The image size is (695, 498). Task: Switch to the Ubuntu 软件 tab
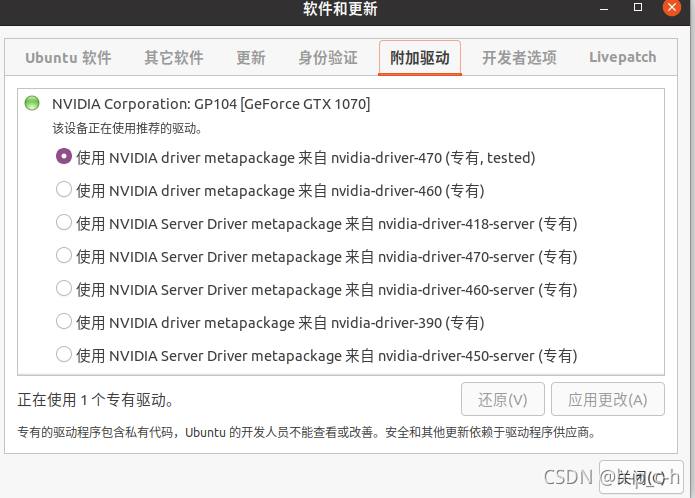[x=68, y=58]
